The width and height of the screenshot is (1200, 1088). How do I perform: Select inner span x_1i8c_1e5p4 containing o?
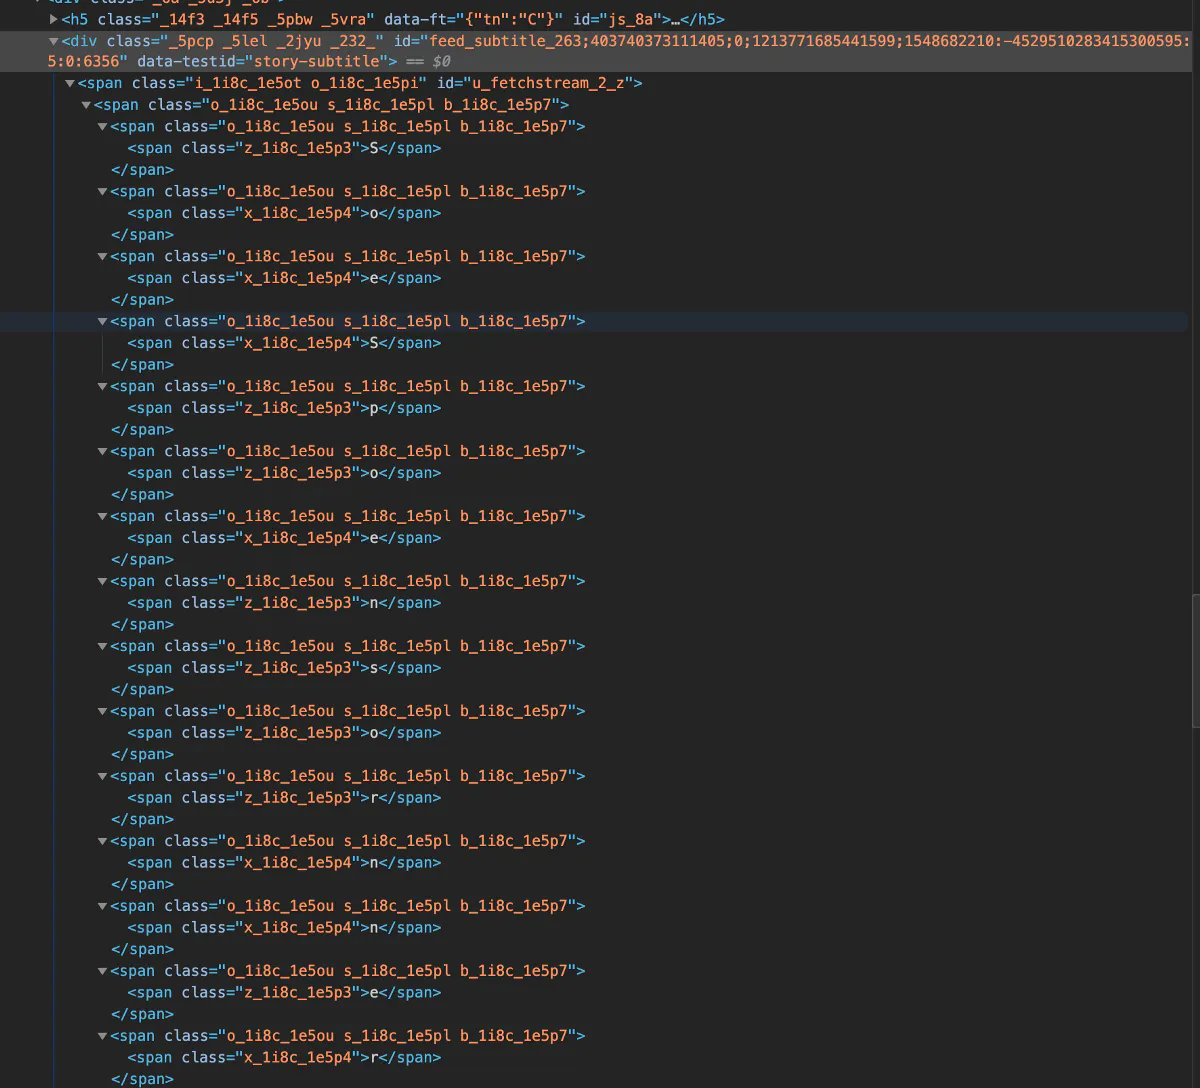coord(284,213)
